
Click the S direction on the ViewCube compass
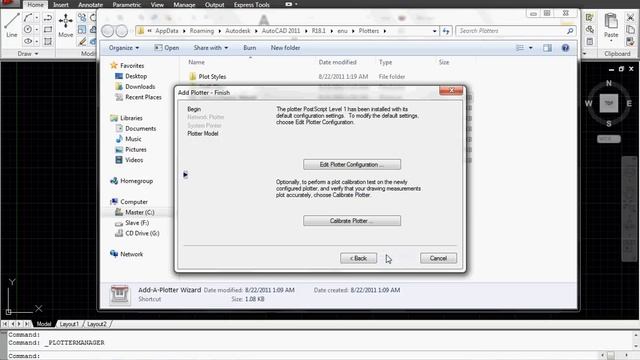tap(609, 123)
